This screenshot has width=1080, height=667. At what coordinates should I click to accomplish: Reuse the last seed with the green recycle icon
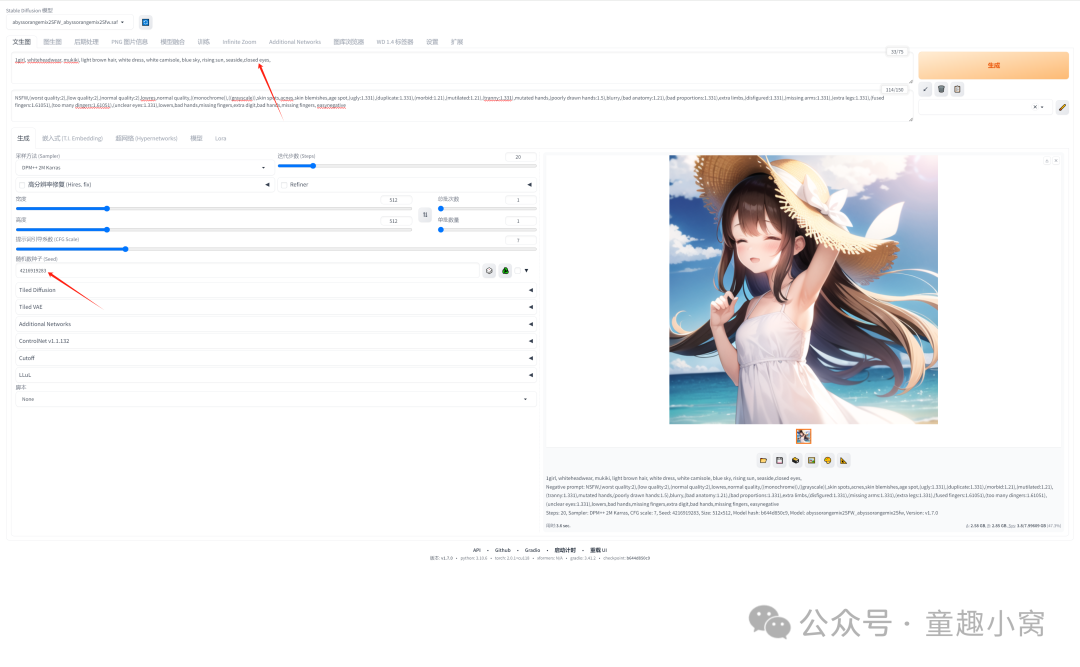point(506,271)
